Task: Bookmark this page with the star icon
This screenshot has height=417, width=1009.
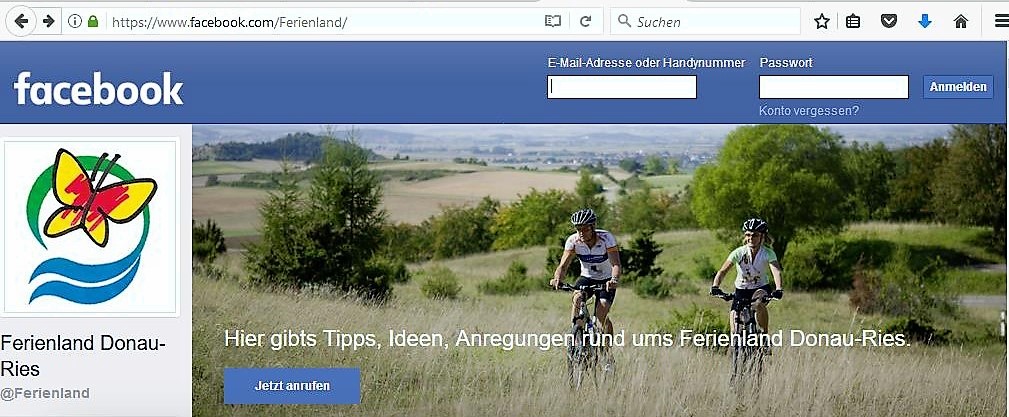Action: 821,21
